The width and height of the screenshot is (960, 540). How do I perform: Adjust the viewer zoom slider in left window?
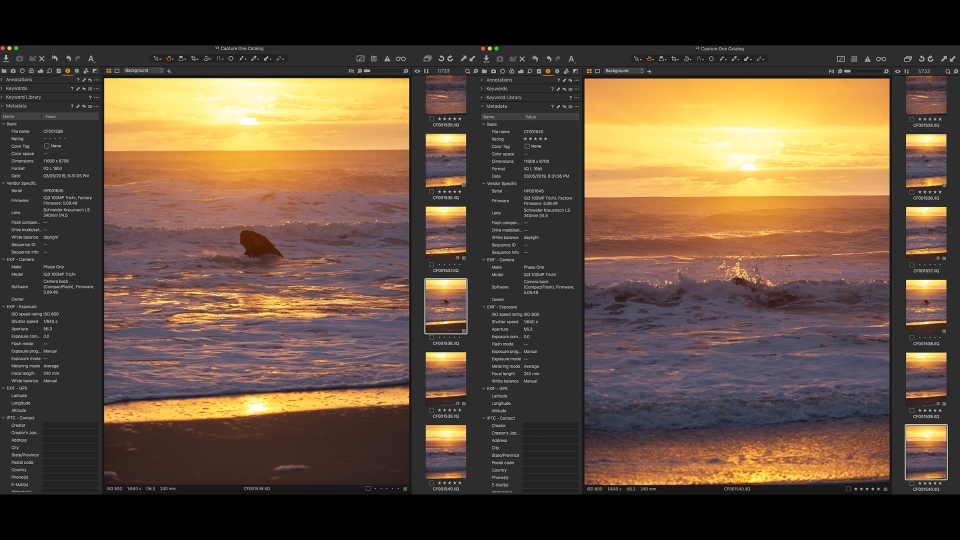click(x=383, y=71)
